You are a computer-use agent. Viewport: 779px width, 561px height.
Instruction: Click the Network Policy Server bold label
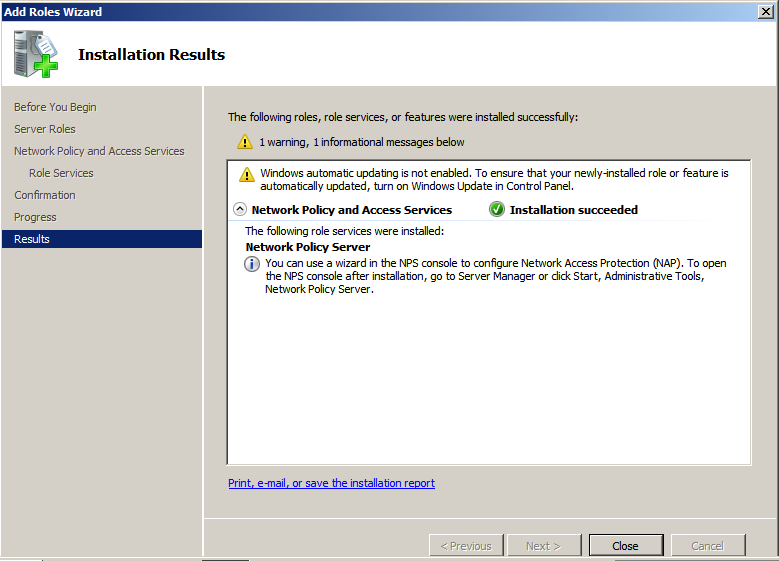point(308,247)
